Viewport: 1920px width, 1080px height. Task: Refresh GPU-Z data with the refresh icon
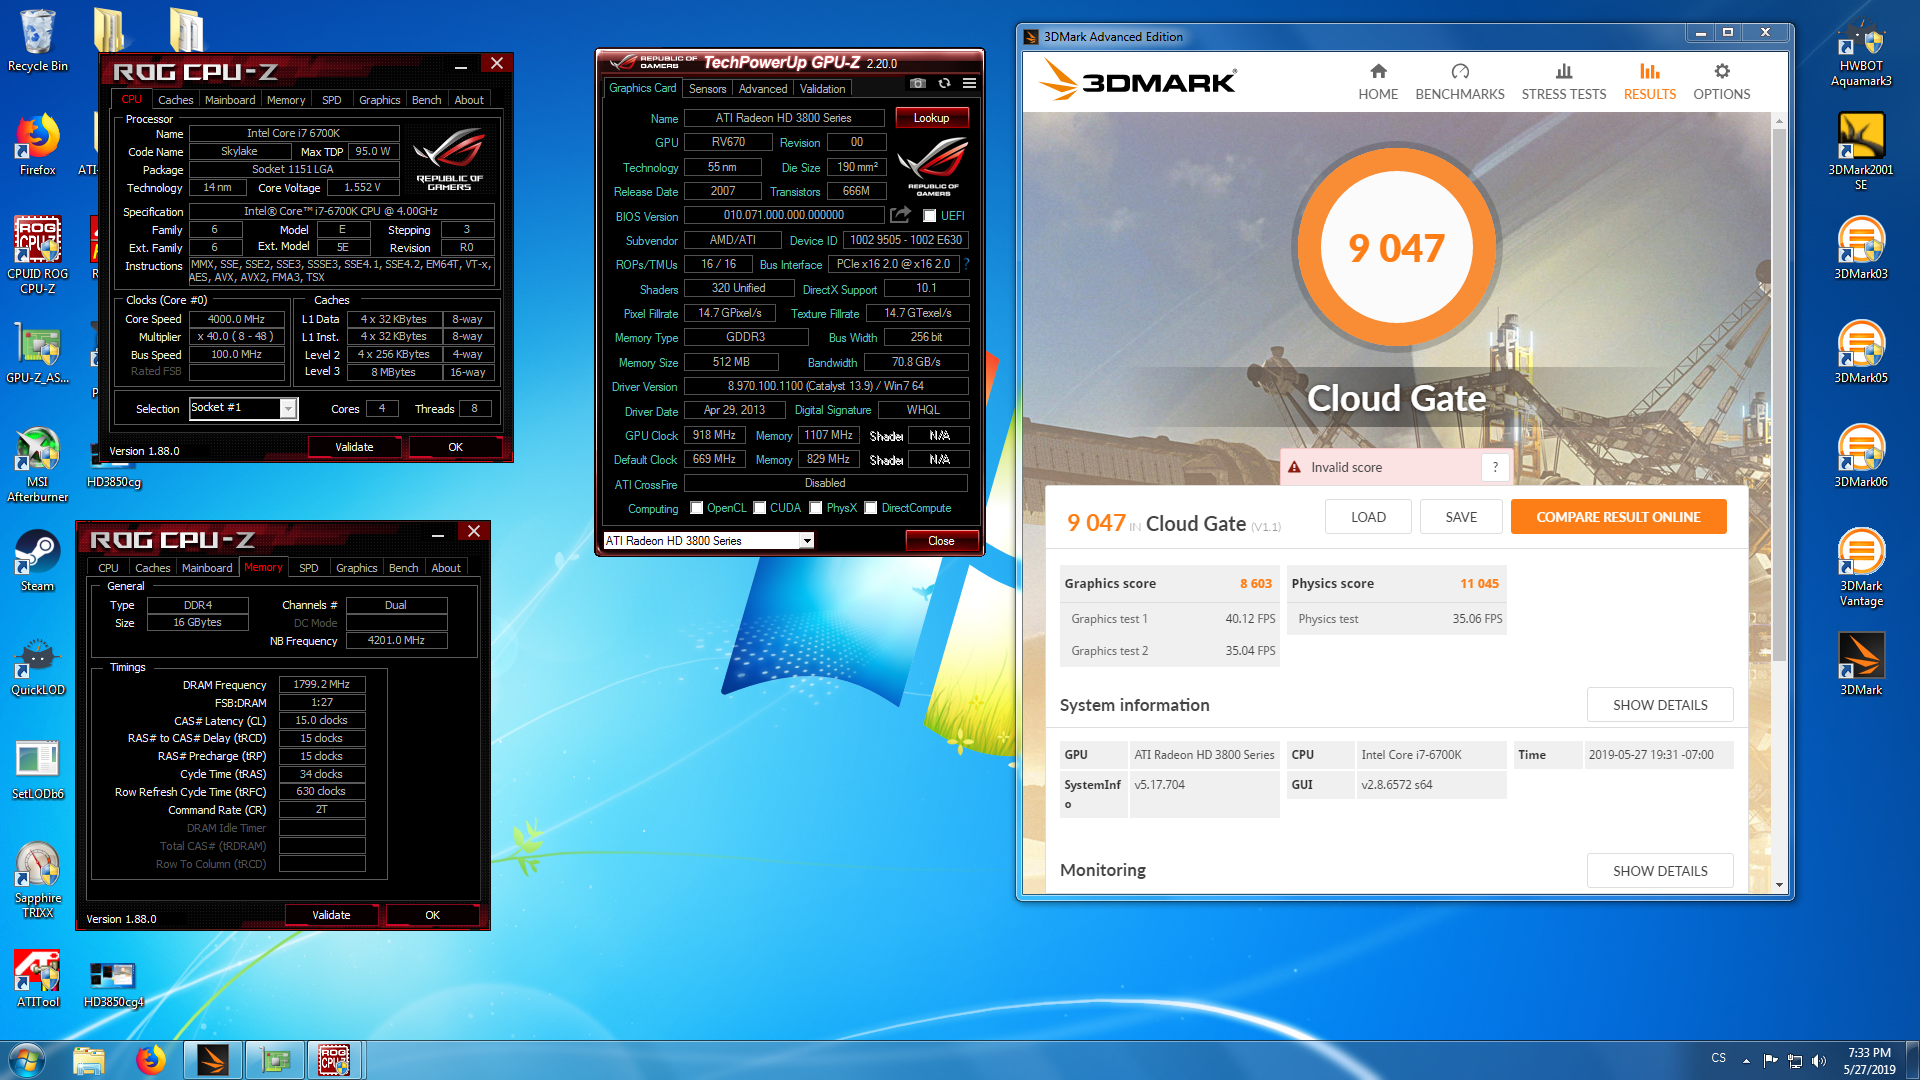(x=944, y=83)
